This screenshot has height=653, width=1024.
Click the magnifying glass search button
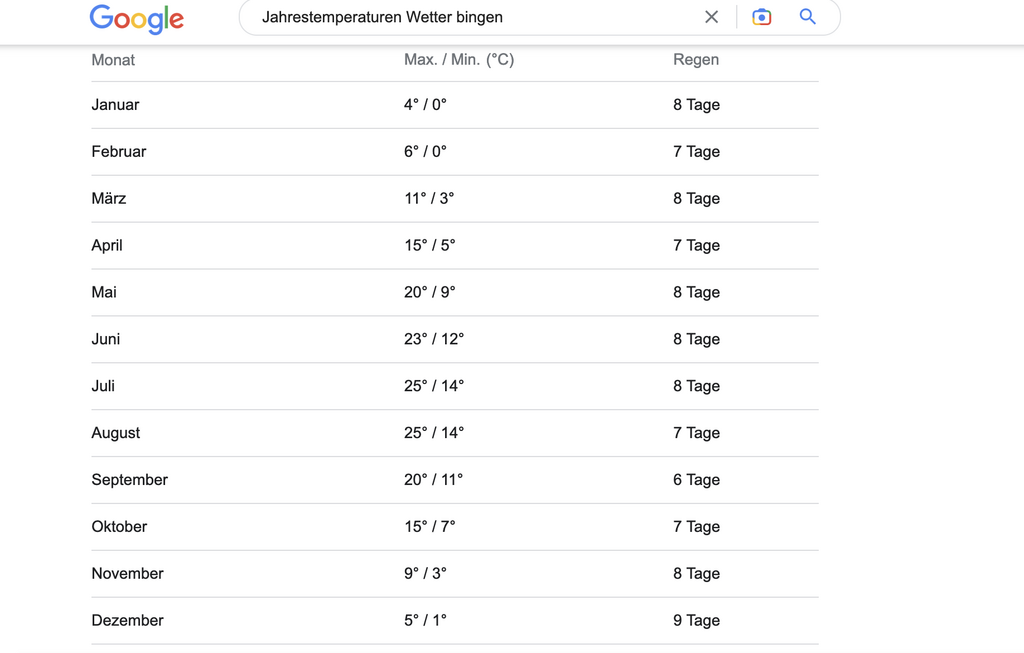point(807,17)
